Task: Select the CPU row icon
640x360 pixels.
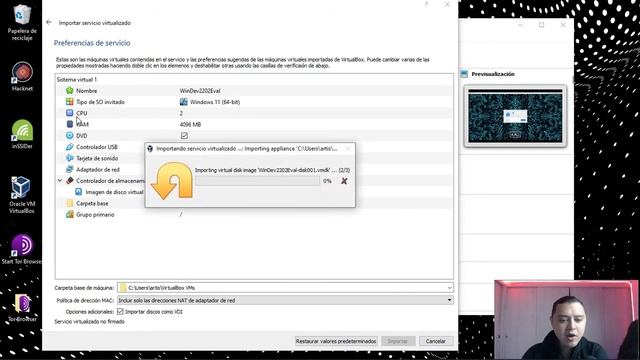Action: pos(70,113)
